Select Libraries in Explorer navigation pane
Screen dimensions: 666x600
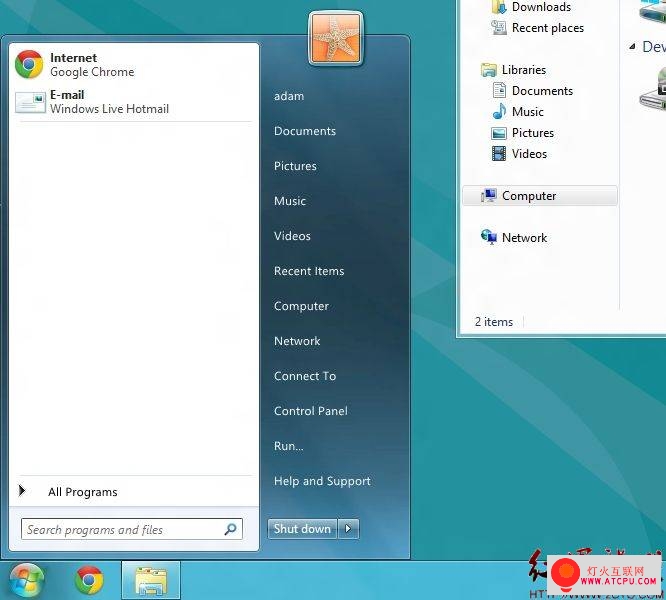524,70
